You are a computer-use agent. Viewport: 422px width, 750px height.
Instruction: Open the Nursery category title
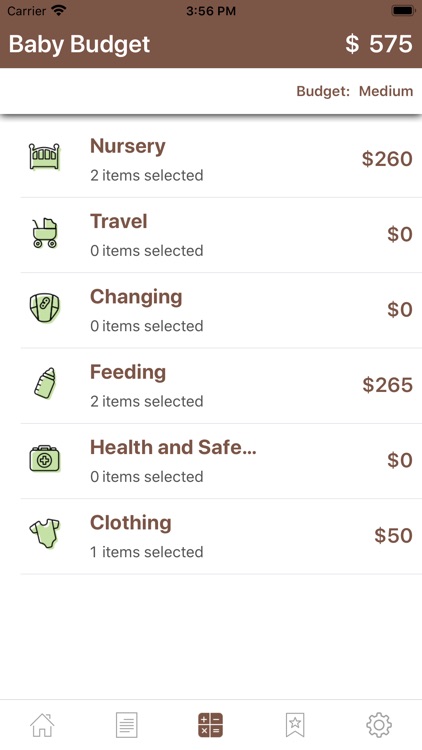point(128,146)
